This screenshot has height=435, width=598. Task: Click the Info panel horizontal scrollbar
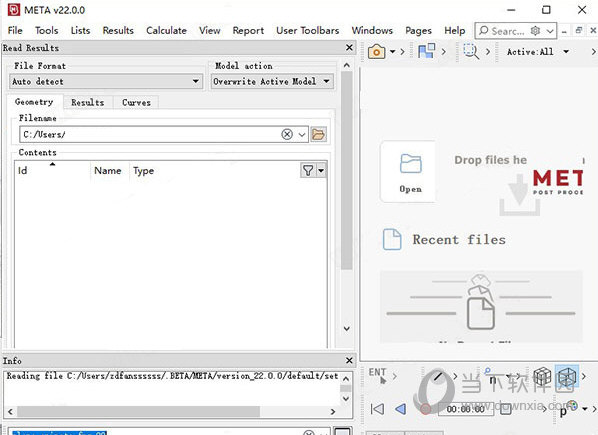[x=138, y=411]
